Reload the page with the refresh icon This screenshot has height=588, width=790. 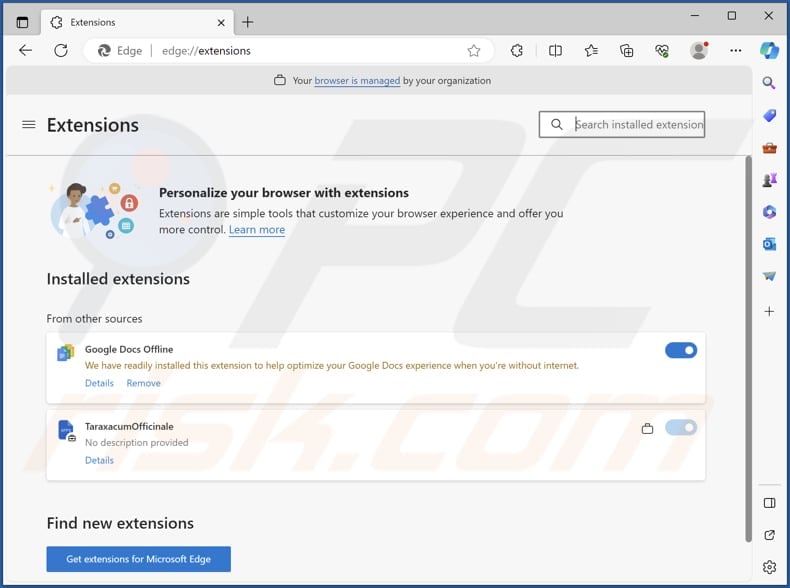click(x=61, y=50)
